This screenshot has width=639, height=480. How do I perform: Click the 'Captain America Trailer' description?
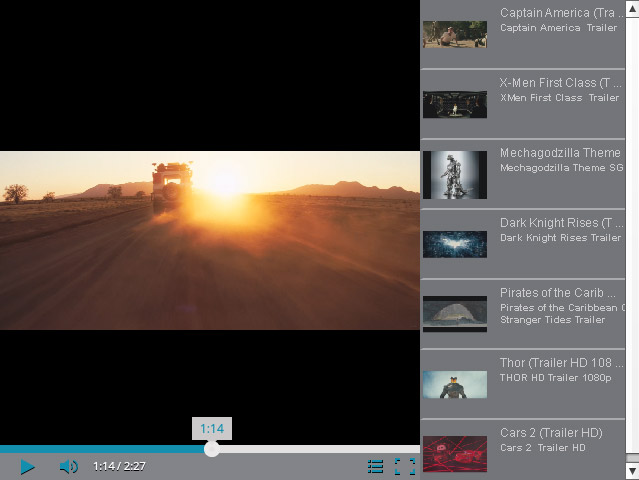click(x=559, y=28)
